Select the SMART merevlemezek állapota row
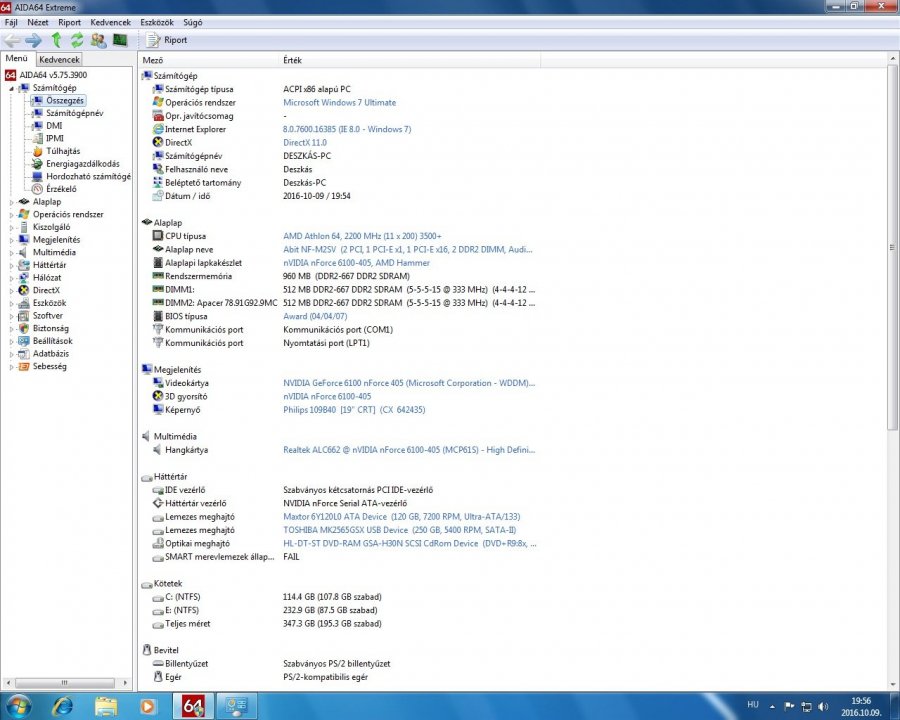900x720 pixels. coord(339,557)
